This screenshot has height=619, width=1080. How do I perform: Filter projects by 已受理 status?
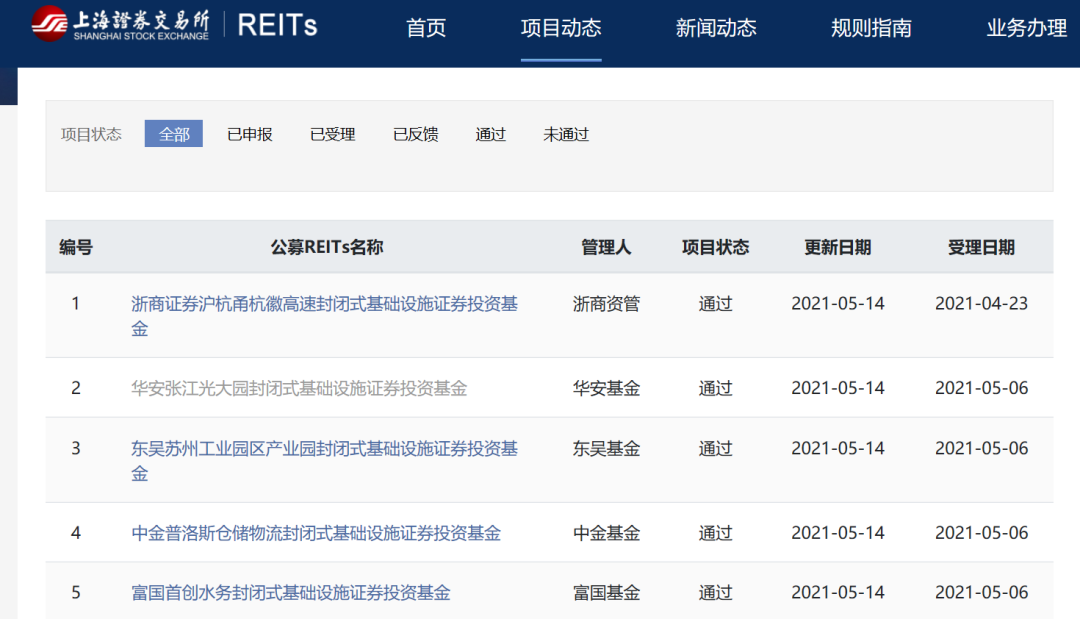[x=333, y=134]
